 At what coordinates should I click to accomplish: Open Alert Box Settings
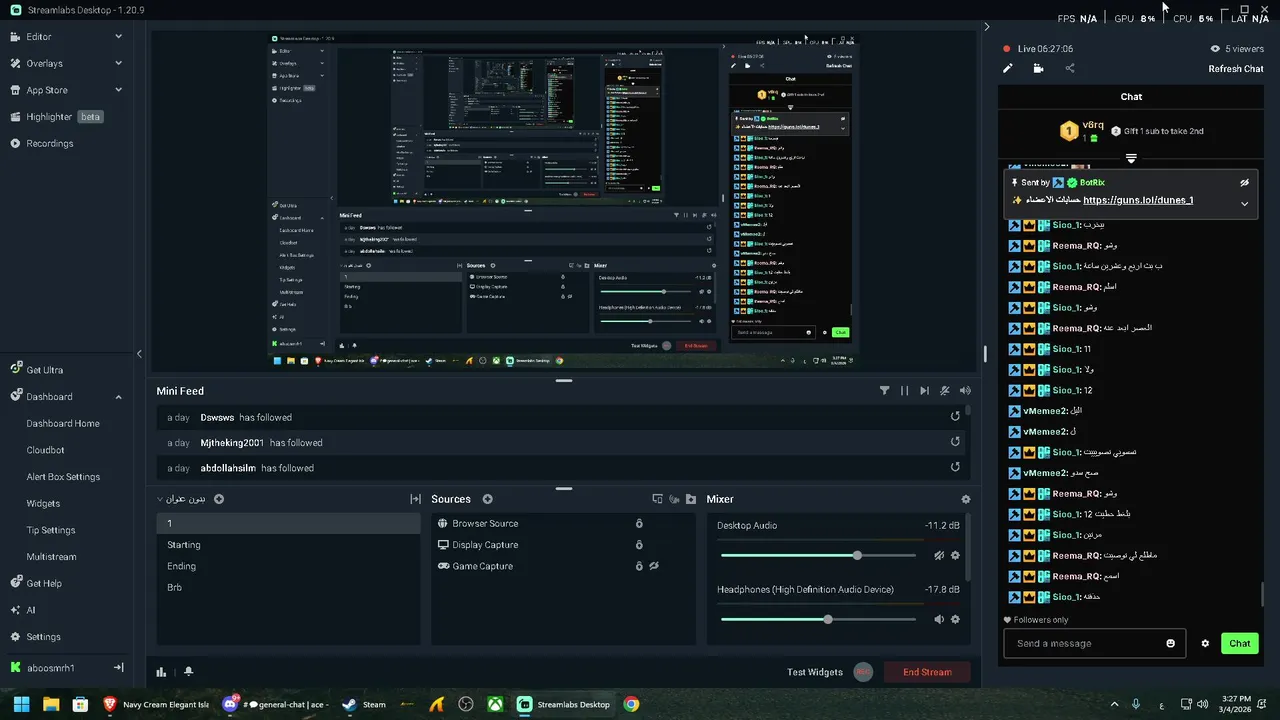pos(63,477)
